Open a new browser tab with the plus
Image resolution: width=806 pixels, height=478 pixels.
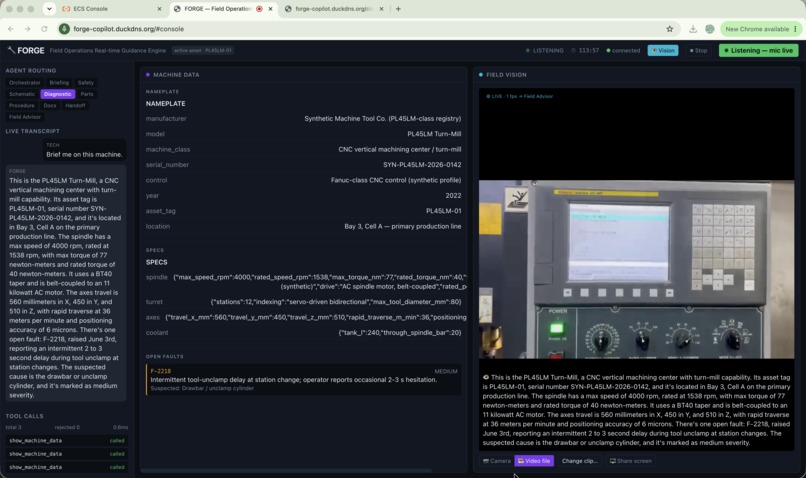coord(398,9)
